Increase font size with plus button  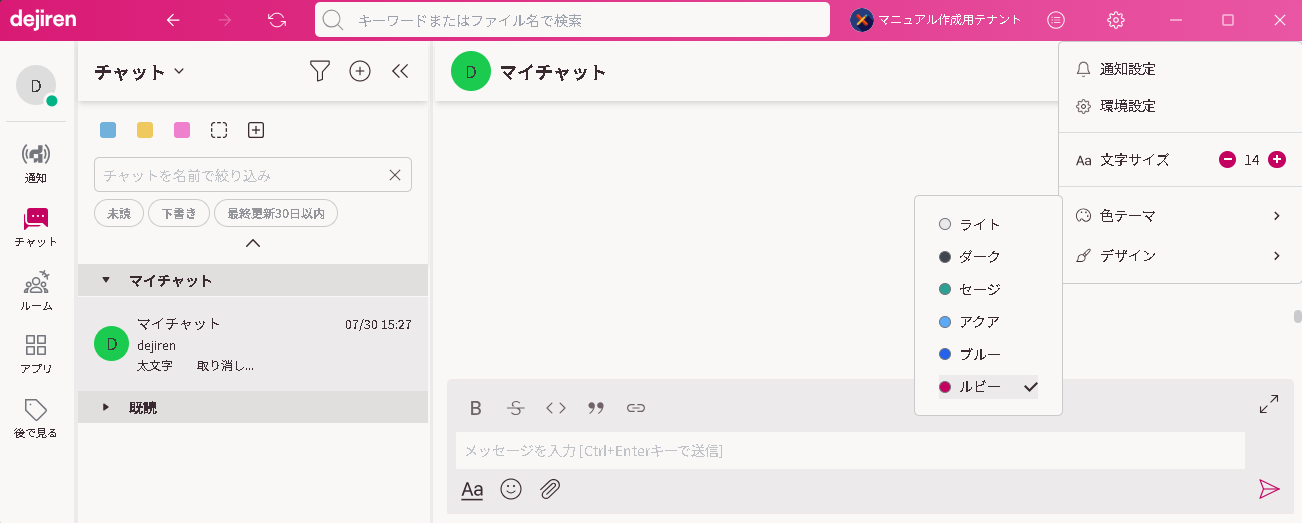(x=1276, y=160)
